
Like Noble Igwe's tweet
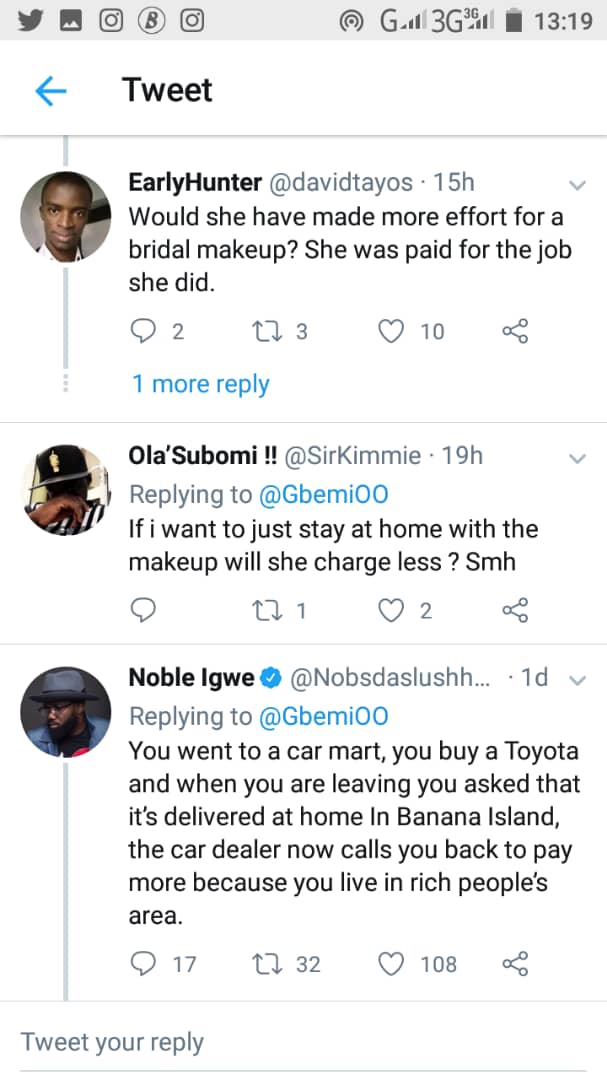(391, 964)
